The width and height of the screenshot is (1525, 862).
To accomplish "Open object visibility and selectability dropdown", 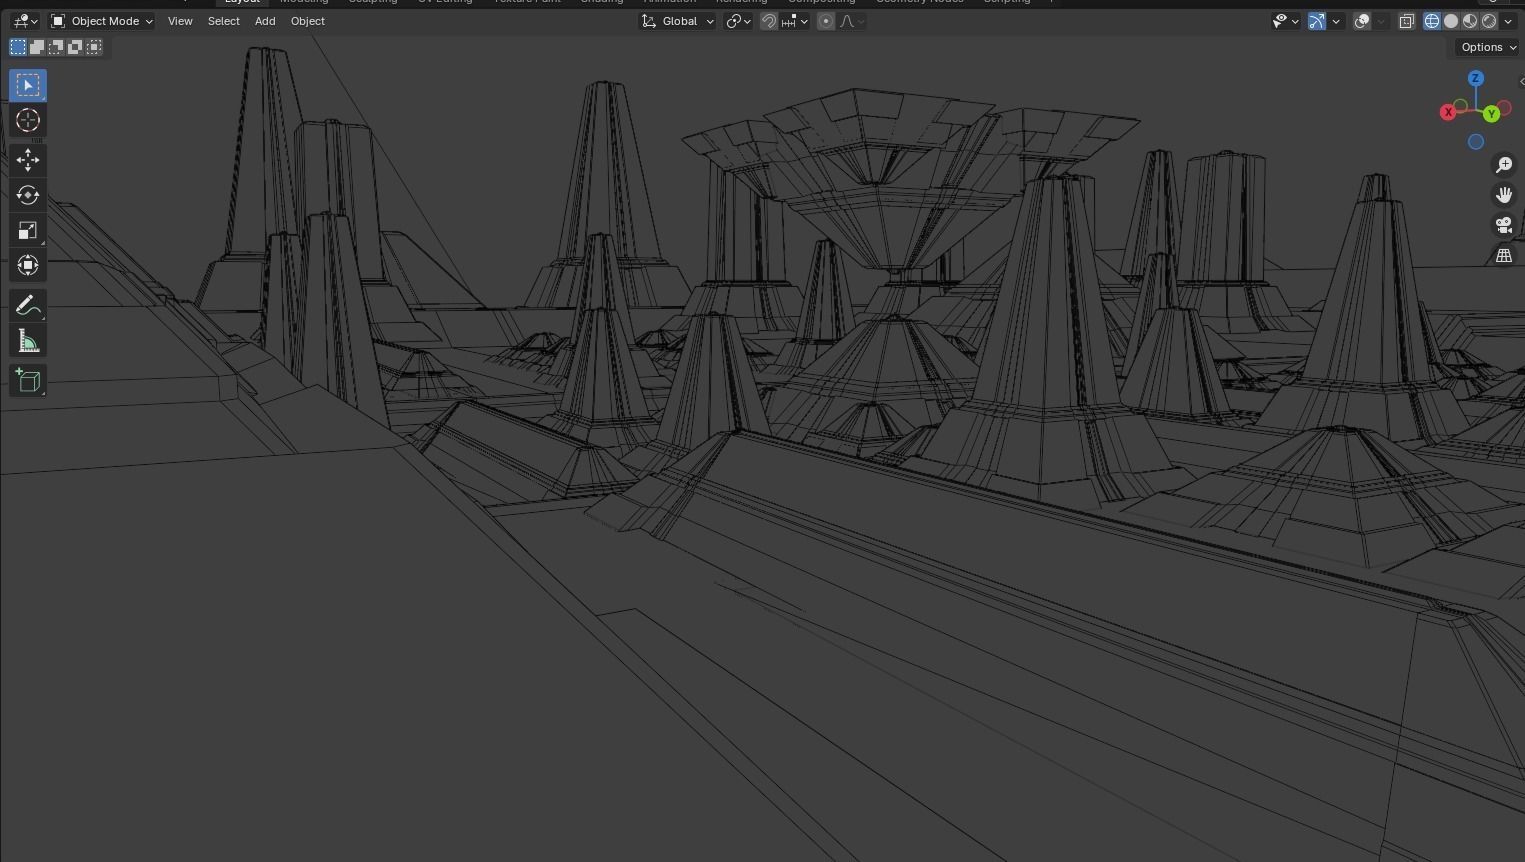I will 1285,21.
